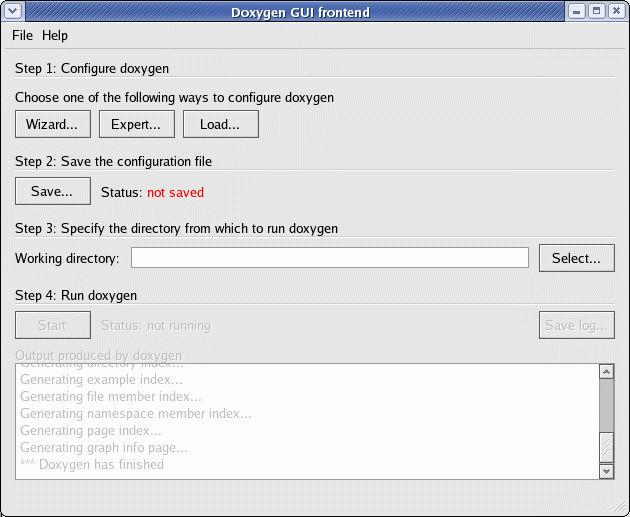Click the 'Doxygen has finished' output line
Viewport: 630px width, 517px height.
(x=92, y=464)
